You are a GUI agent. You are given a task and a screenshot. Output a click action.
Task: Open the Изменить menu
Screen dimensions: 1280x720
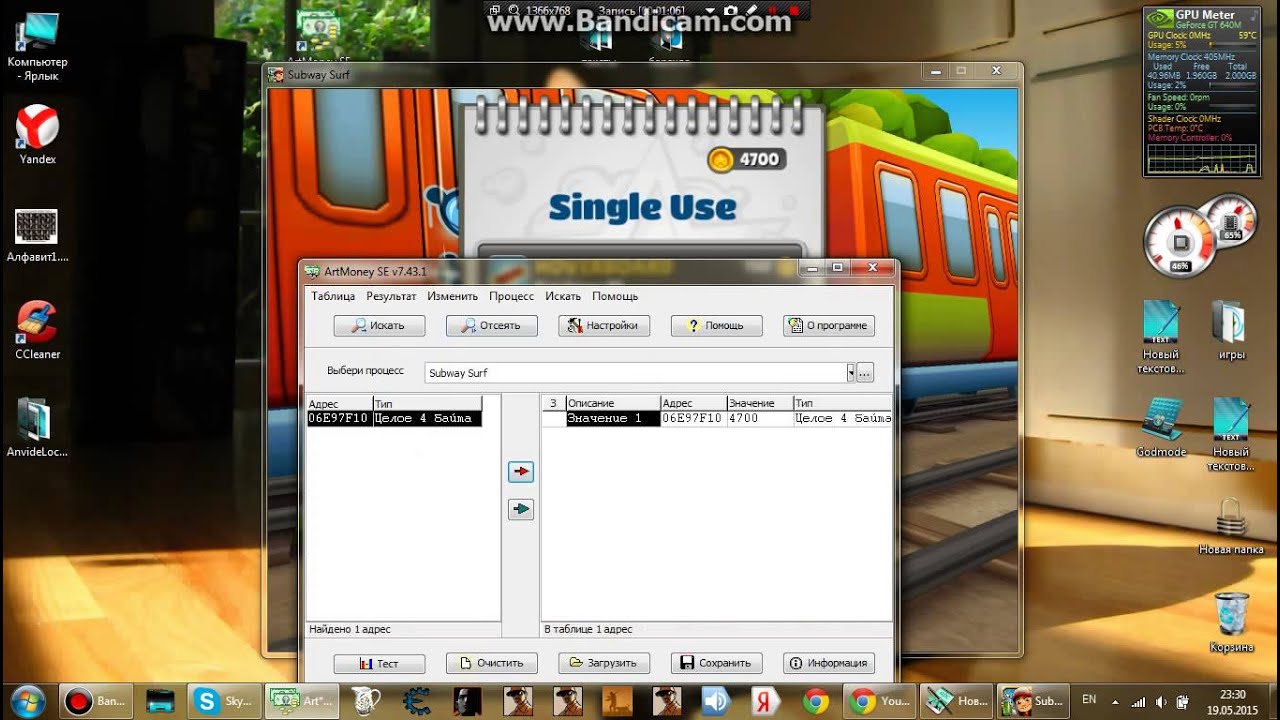click(x=452, y=296)
